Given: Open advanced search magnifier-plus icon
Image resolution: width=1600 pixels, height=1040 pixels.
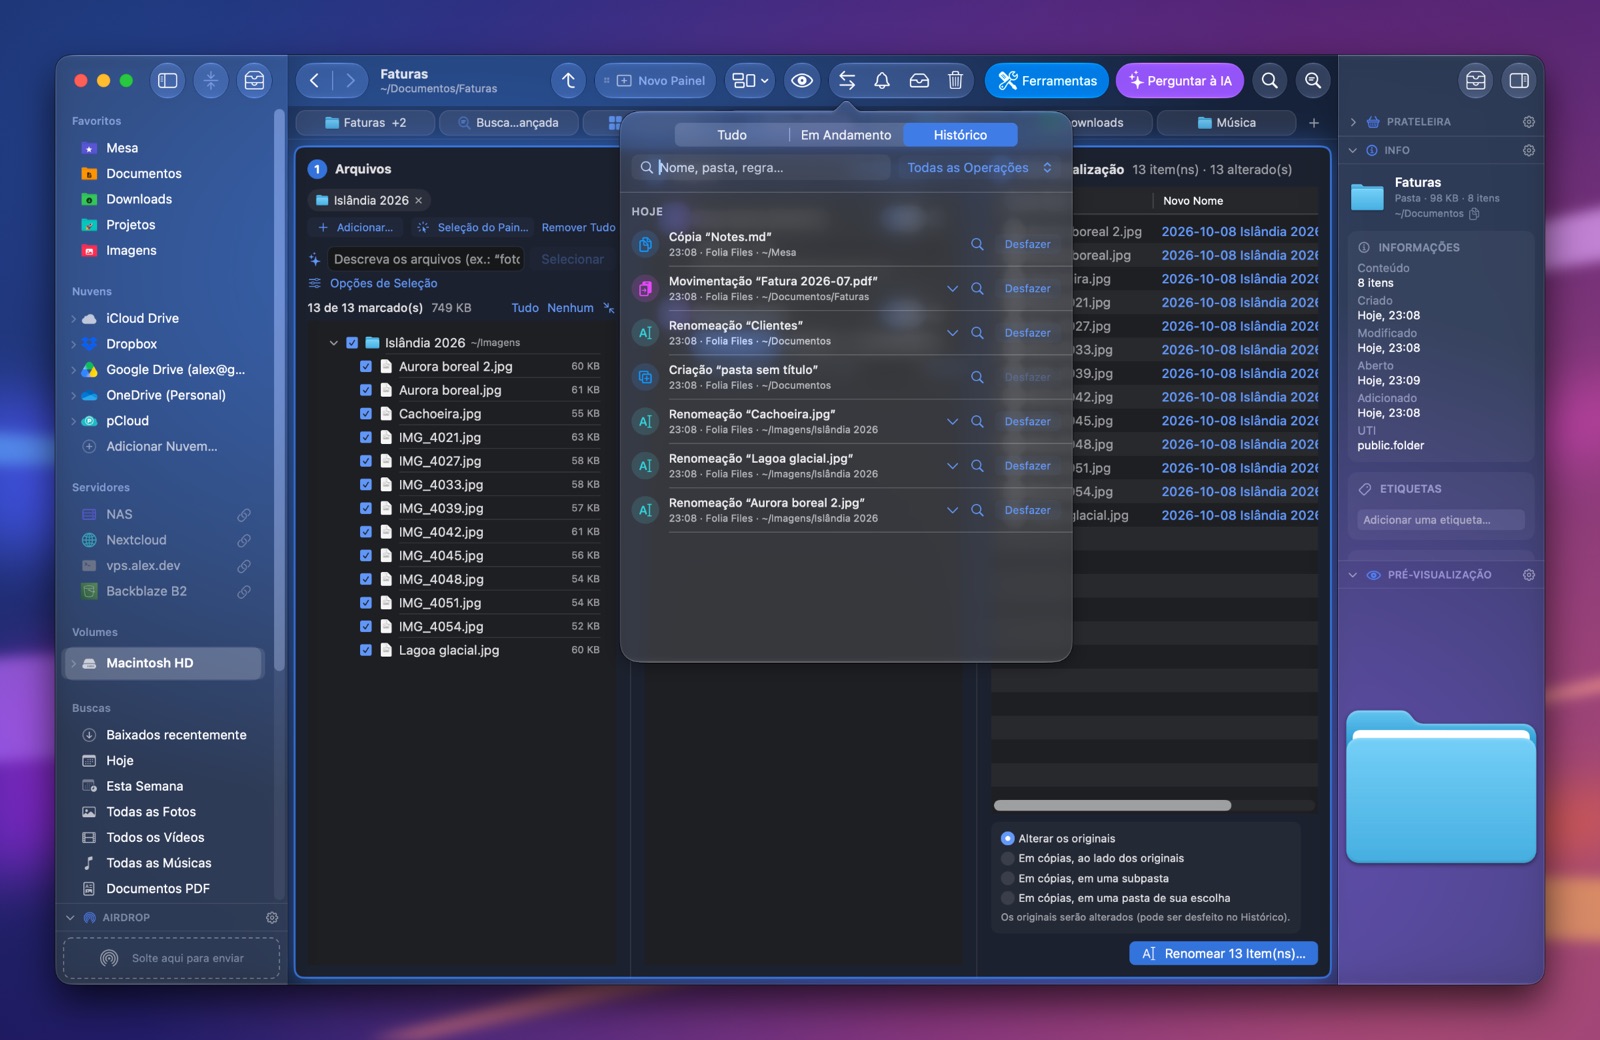Looking at the screenshot, I should click(1313, 81).
